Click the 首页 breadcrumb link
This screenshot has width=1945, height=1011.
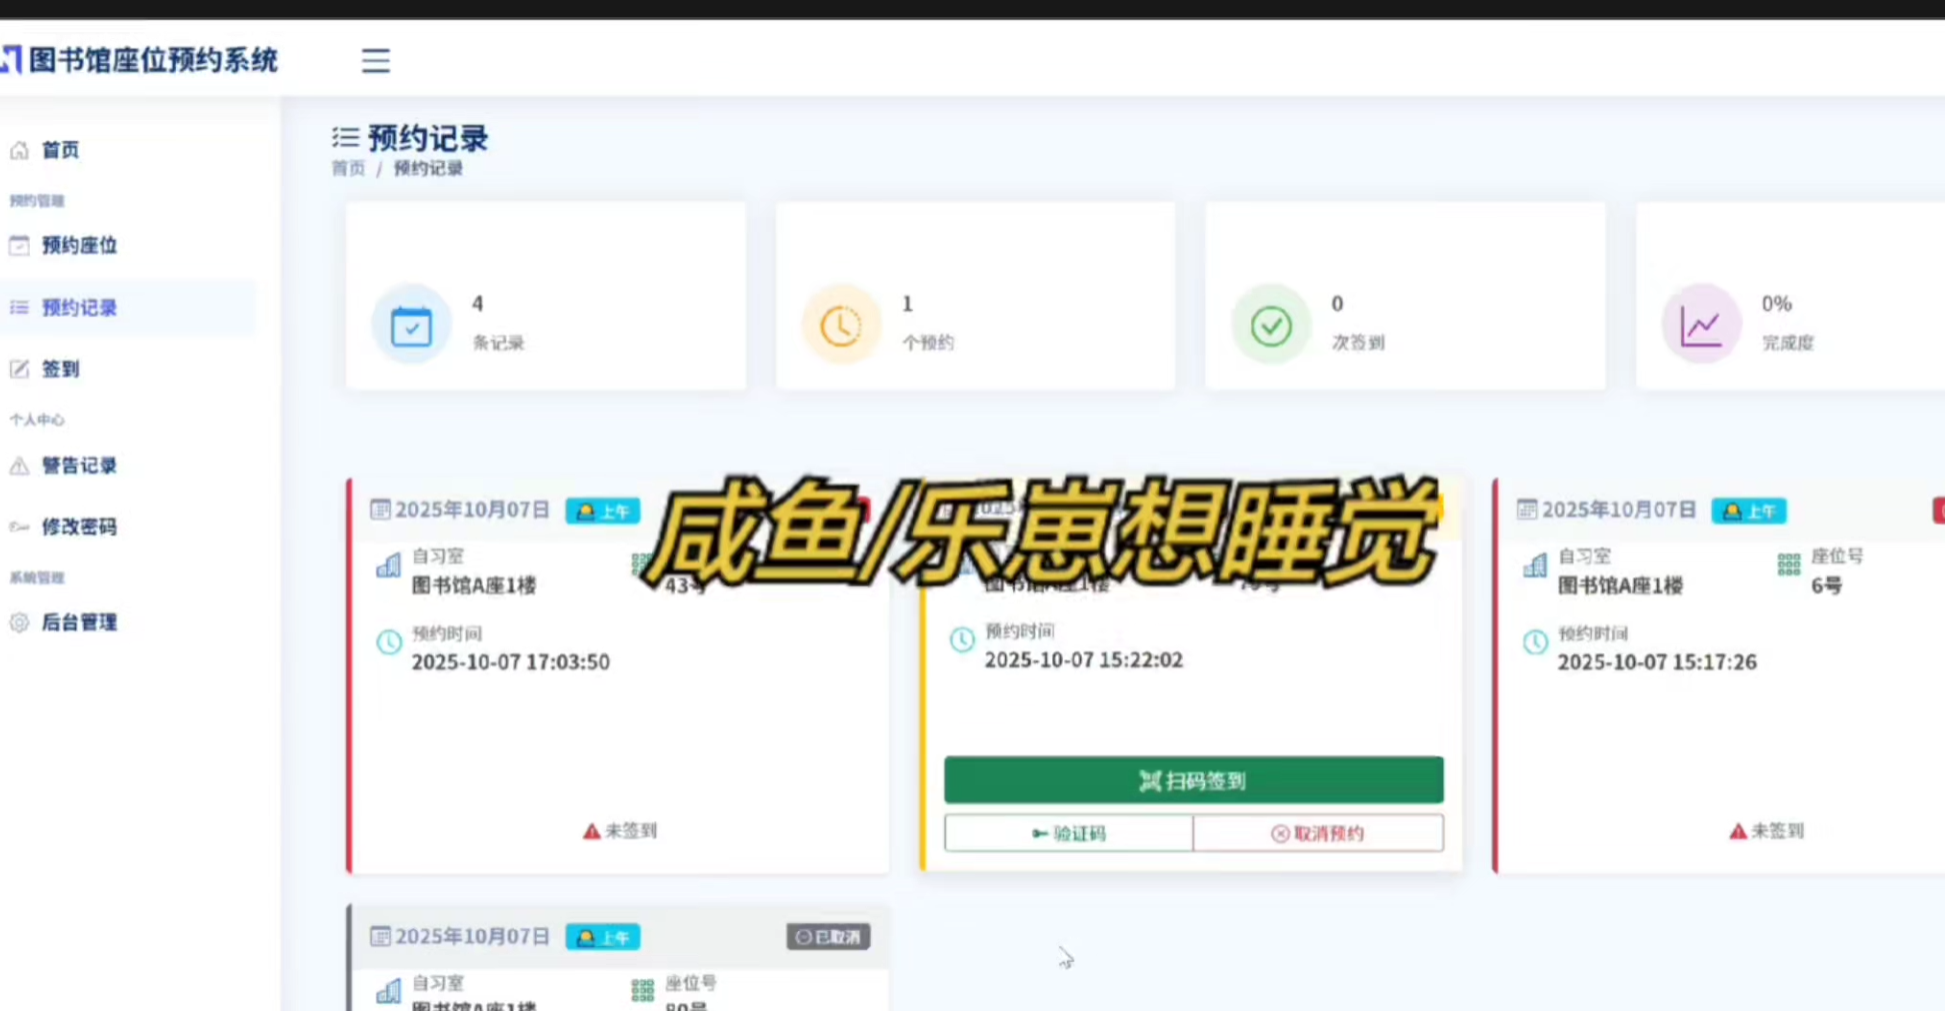coord(348,168)
